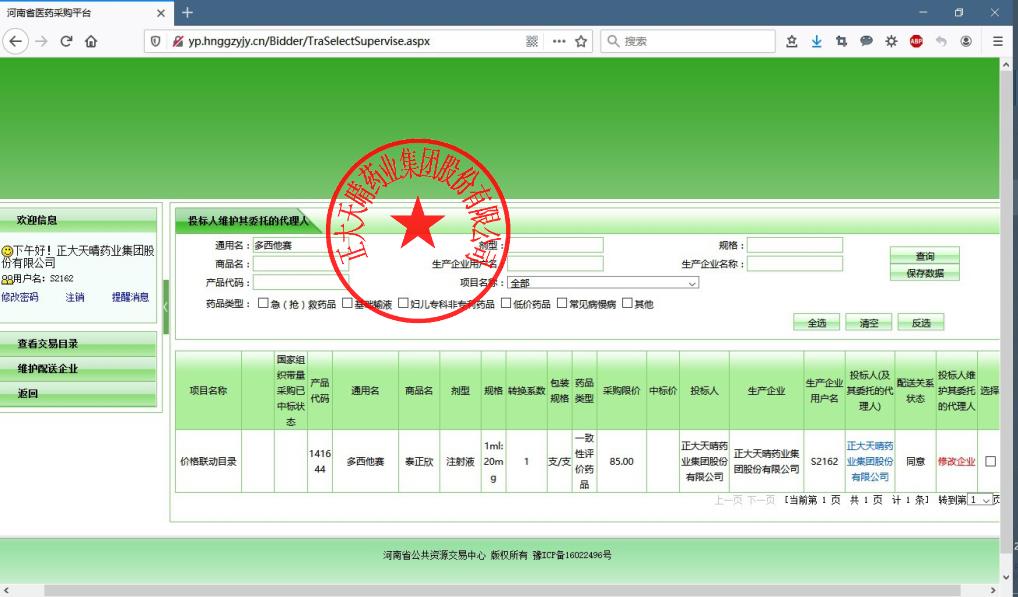Open the gear extension toolbar icon
Viewport: 1018px width, 597px height.
[x=891, y=42]
